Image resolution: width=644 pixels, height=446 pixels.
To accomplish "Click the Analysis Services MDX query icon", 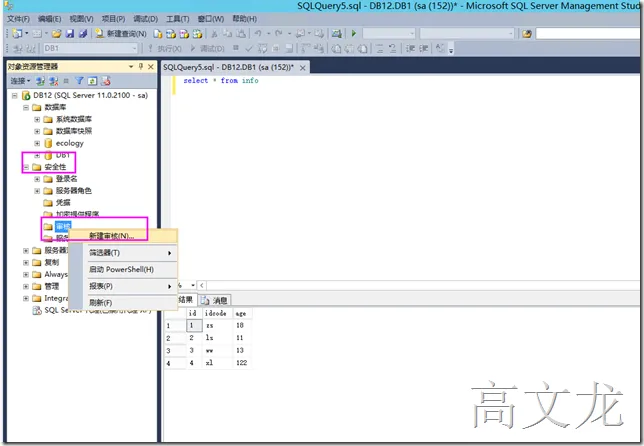I will pos(171,34).
